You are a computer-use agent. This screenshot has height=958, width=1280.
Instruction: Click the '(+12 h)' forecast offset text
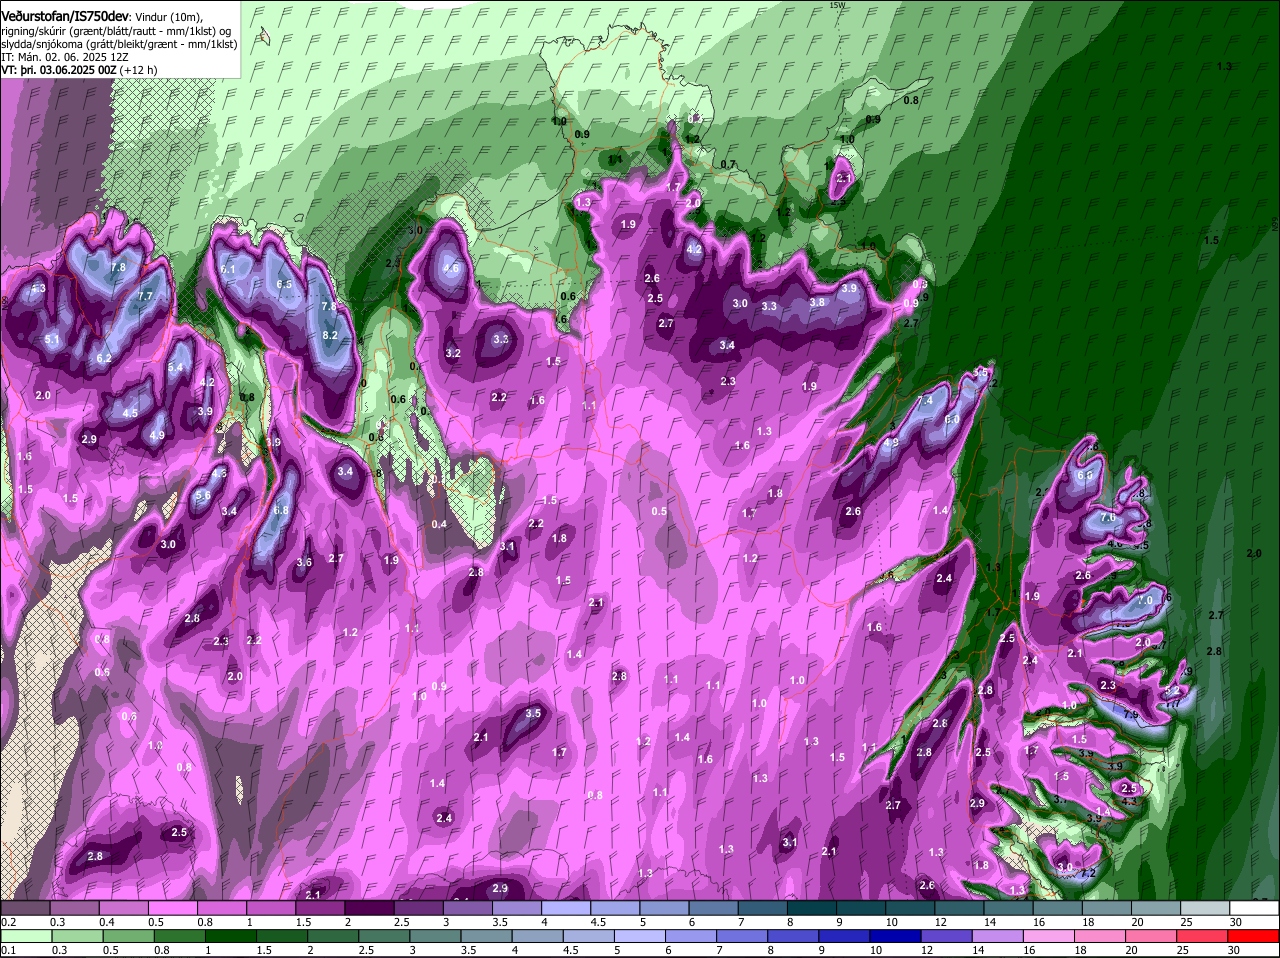click(138, 70)
